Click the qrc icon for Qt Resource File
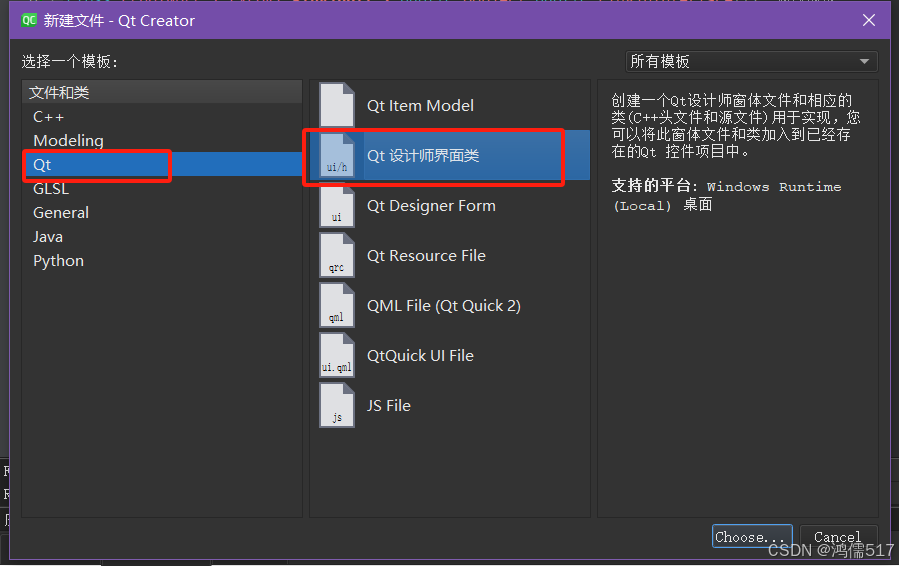Viewport: 899px width, 566px height. pos(337,255)
